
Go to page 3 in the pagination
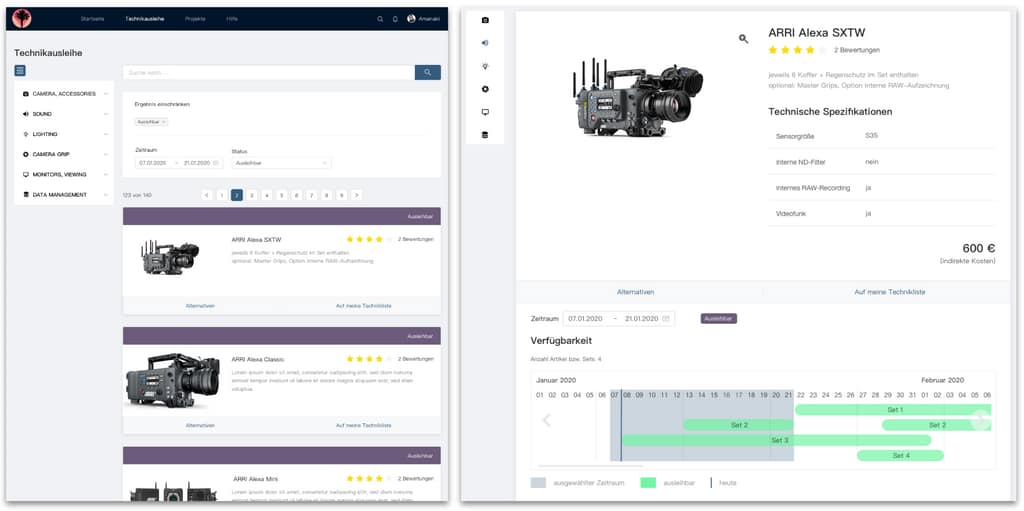(252, 195)
